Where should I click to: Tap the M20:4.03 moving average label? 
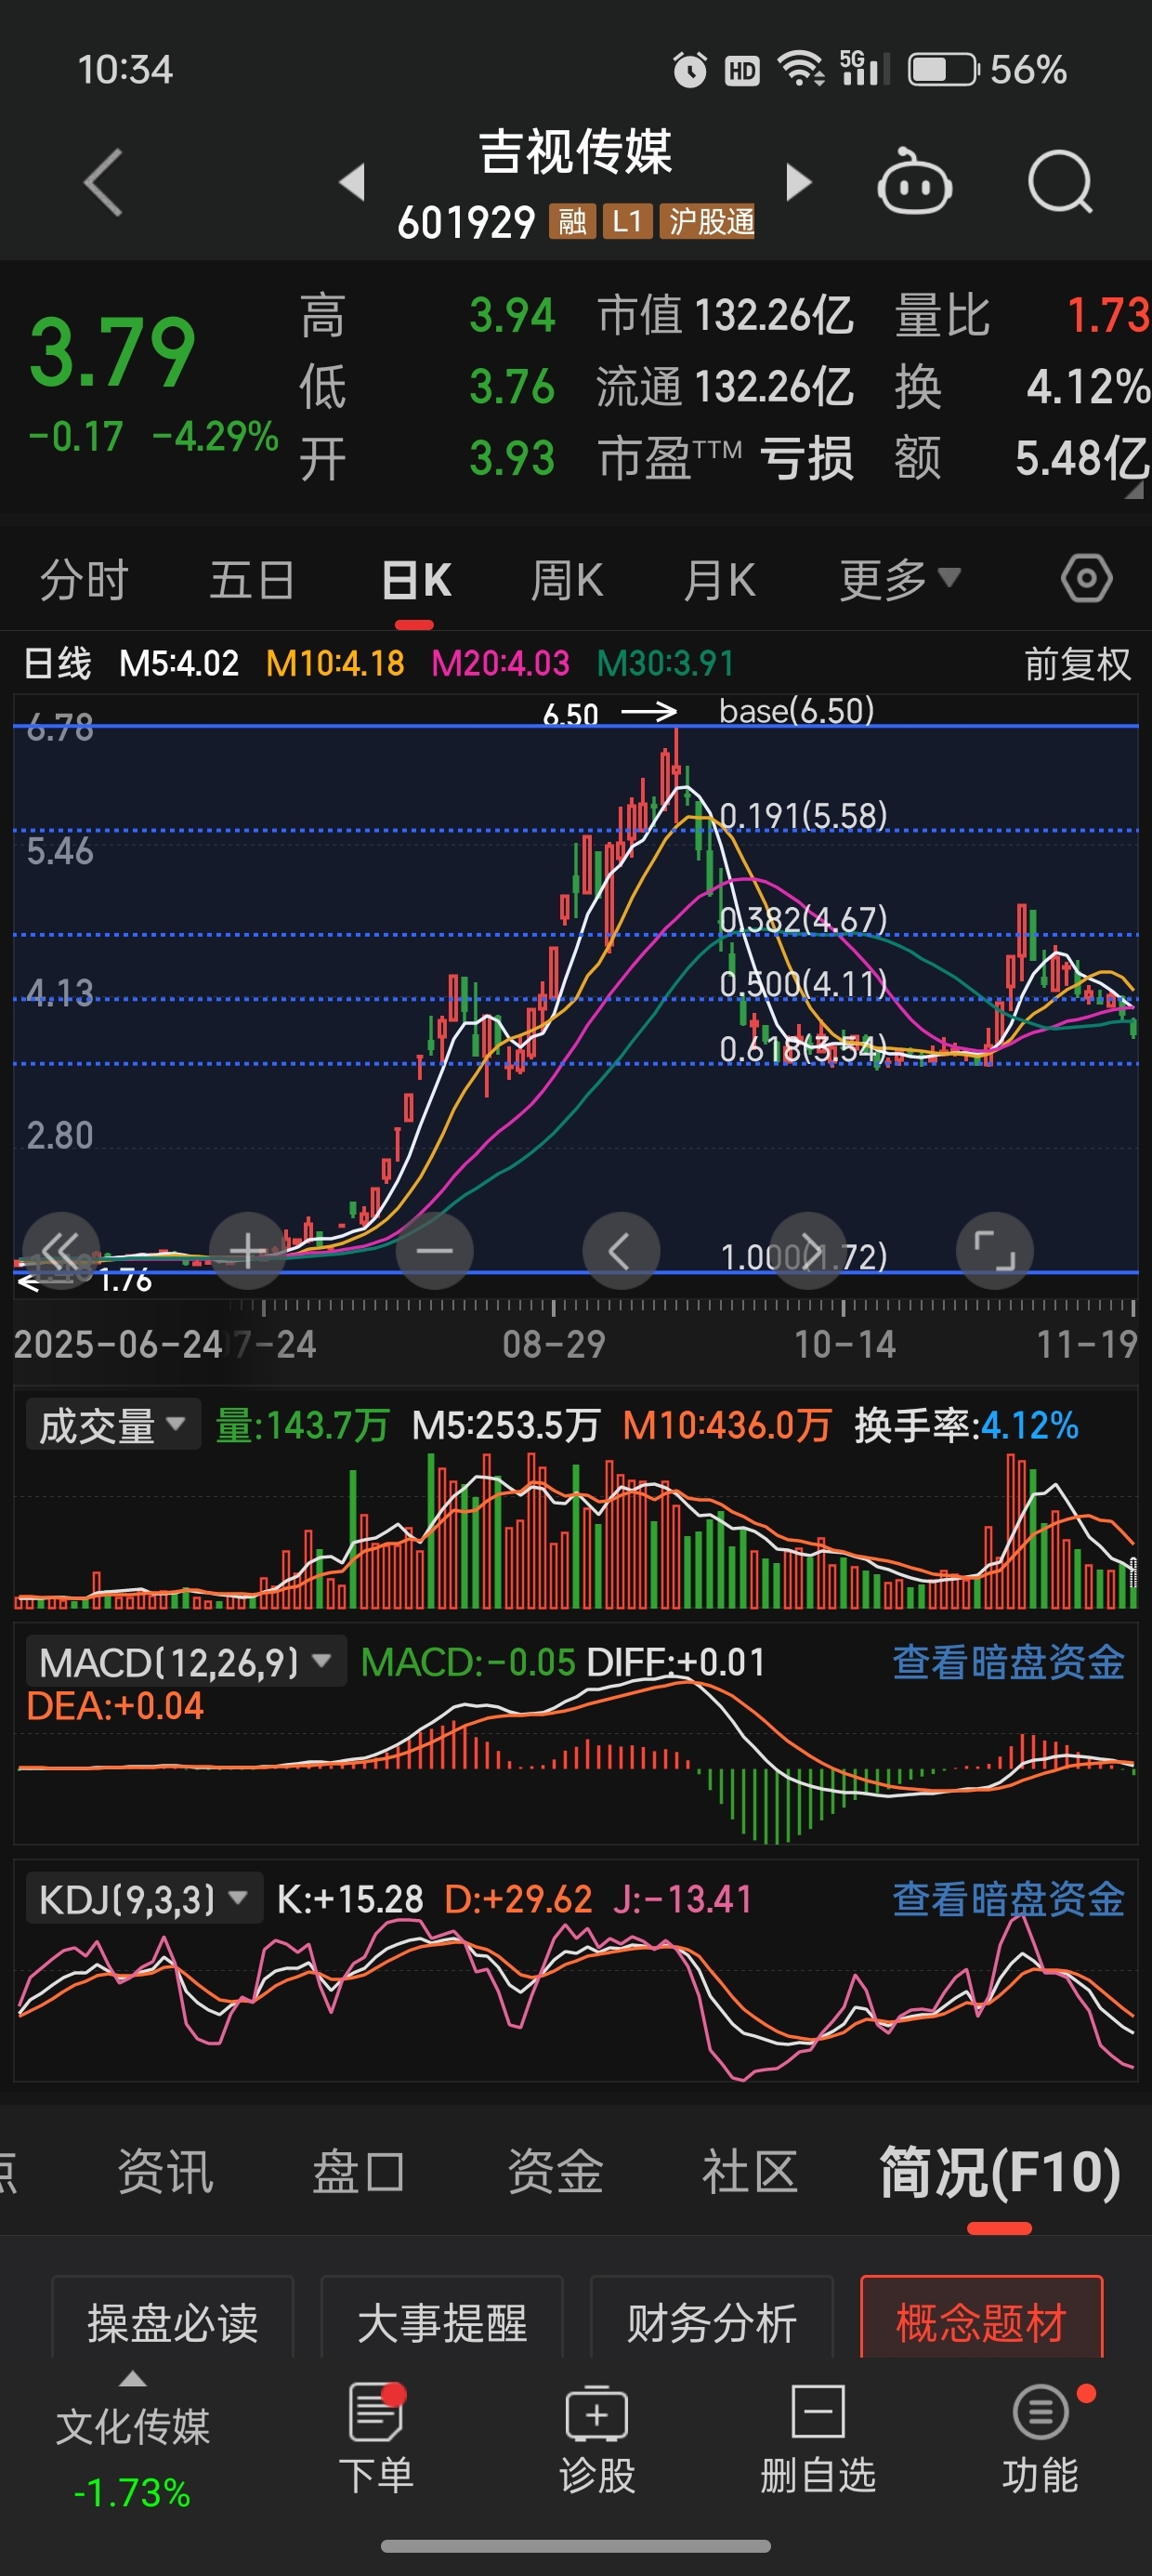pos(500,663)
